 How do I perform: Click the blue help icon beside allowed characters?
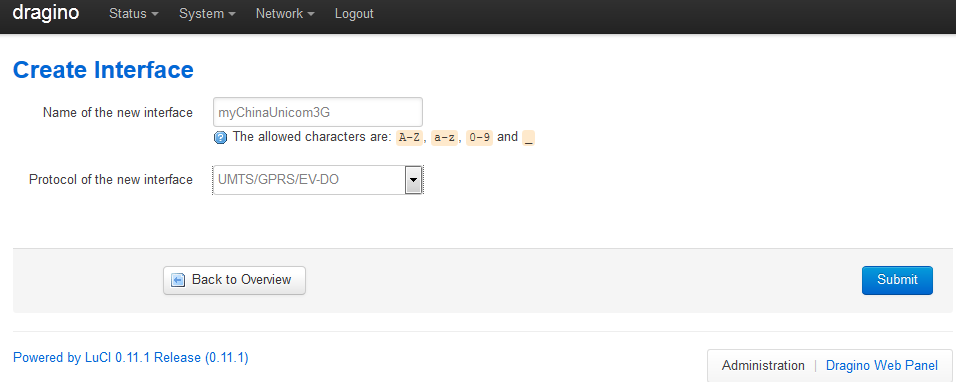click(220, 138)
